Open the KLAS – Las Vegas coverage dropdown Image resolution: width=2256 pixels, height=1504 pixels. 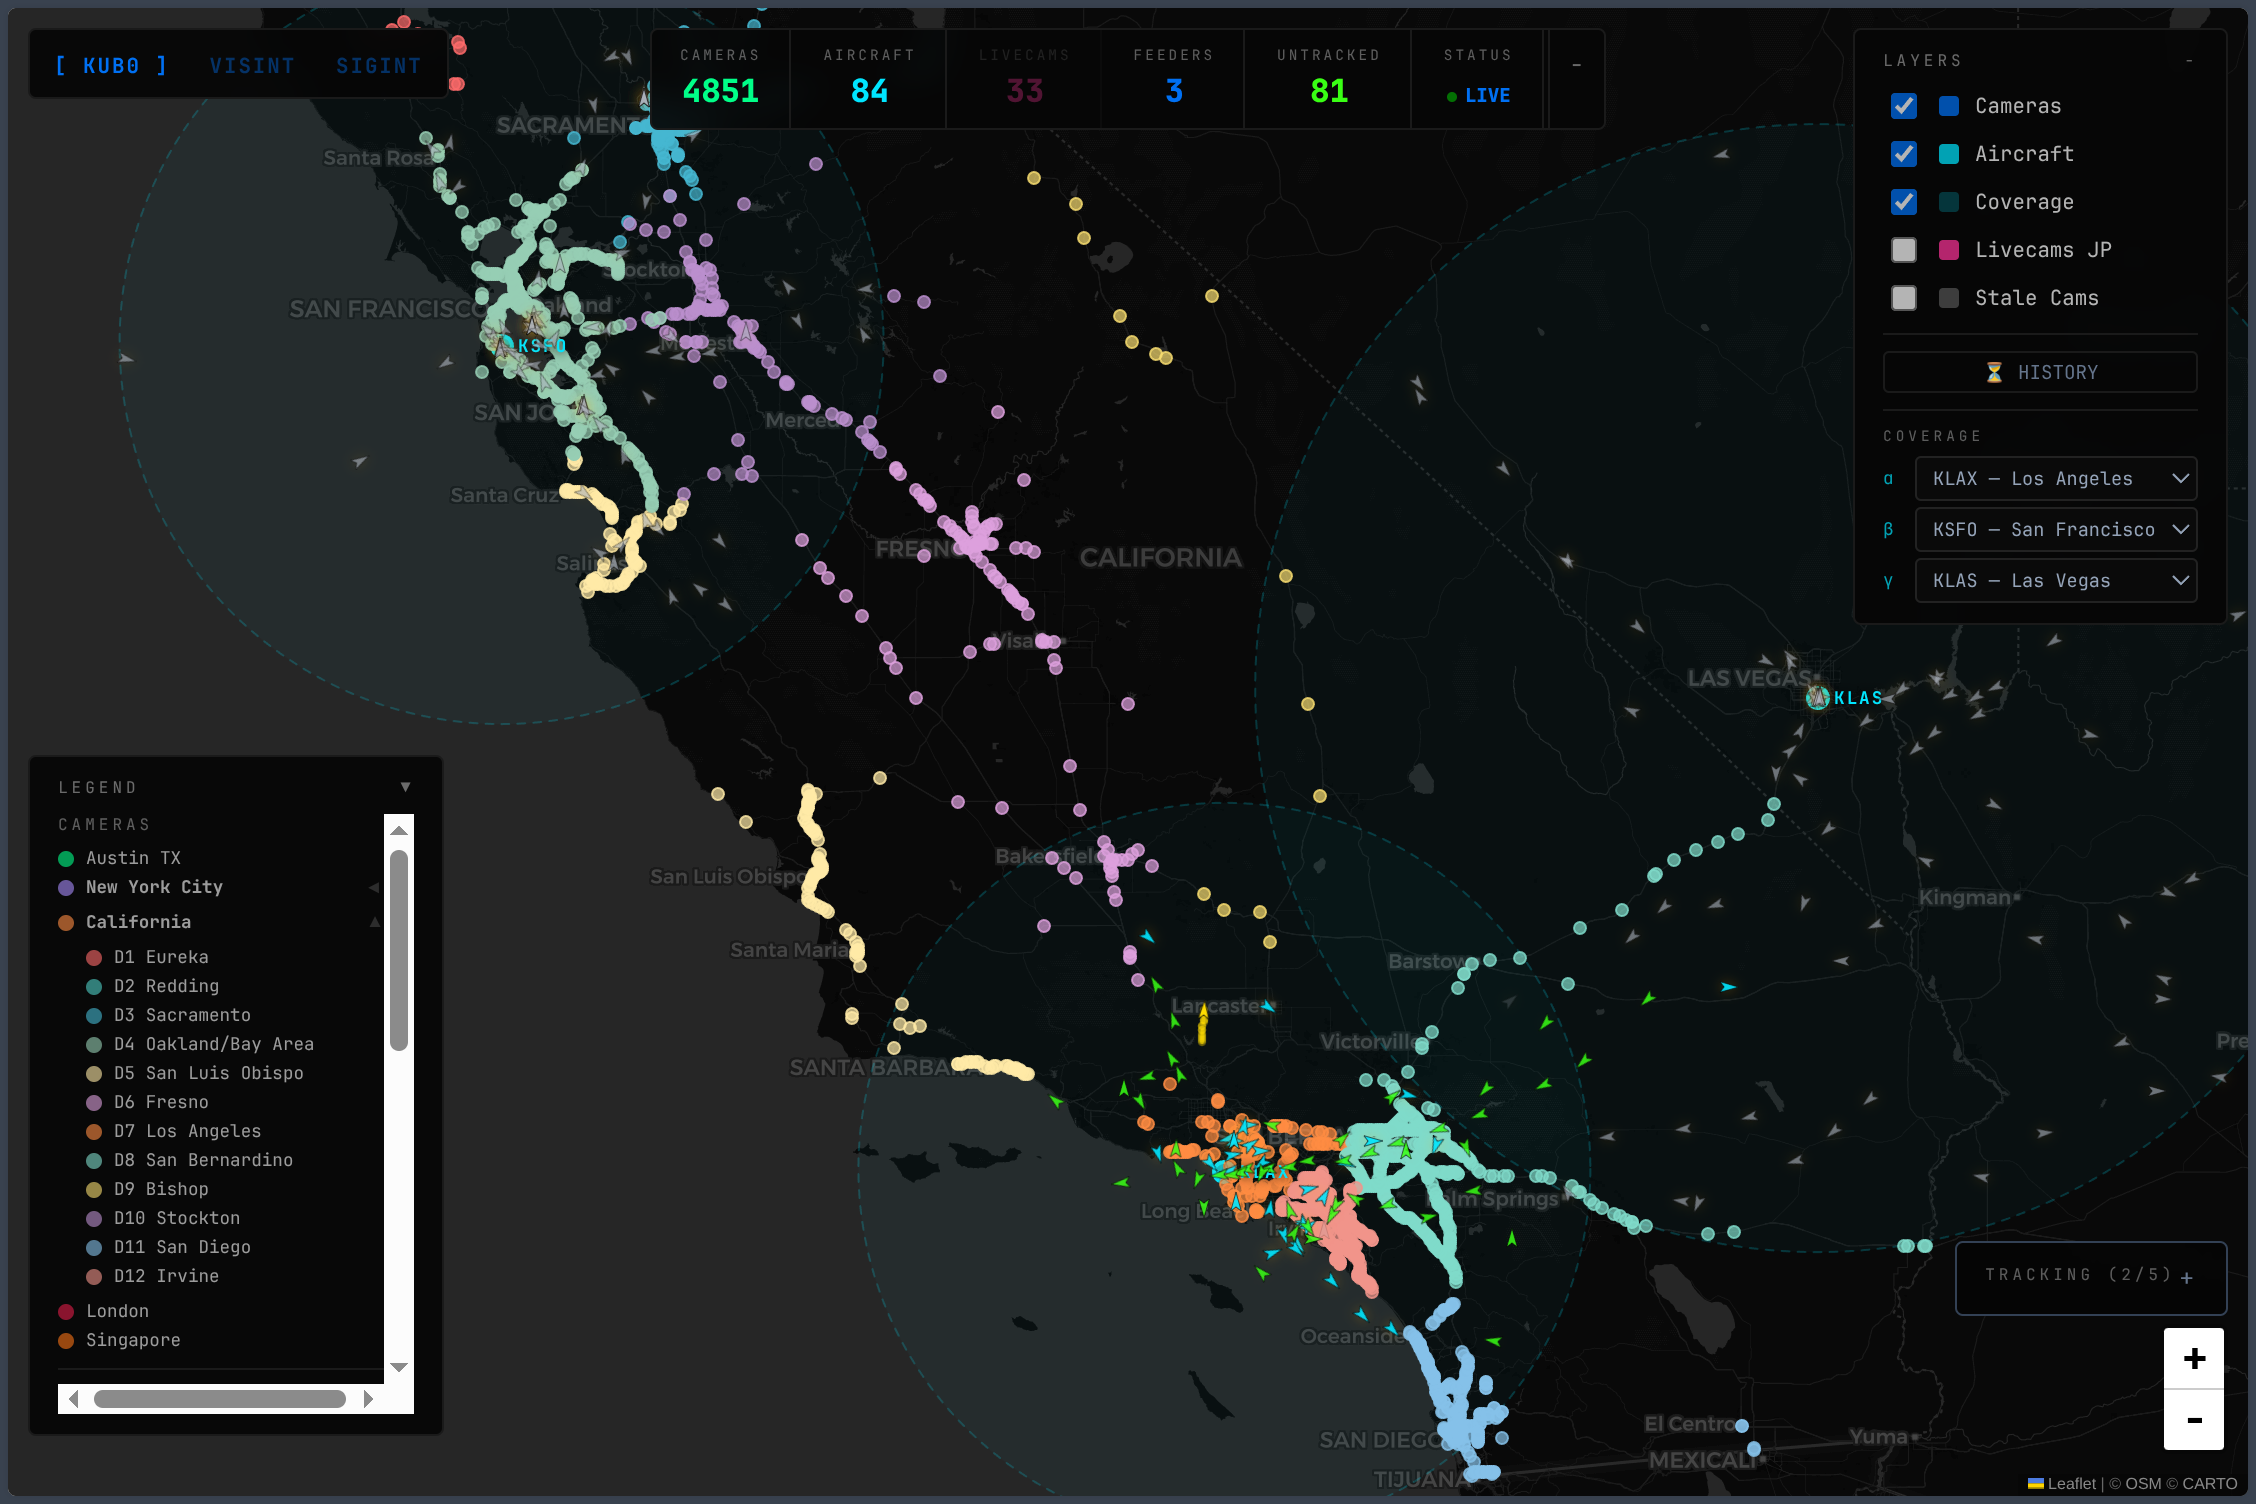click(x=2055, y=581)
